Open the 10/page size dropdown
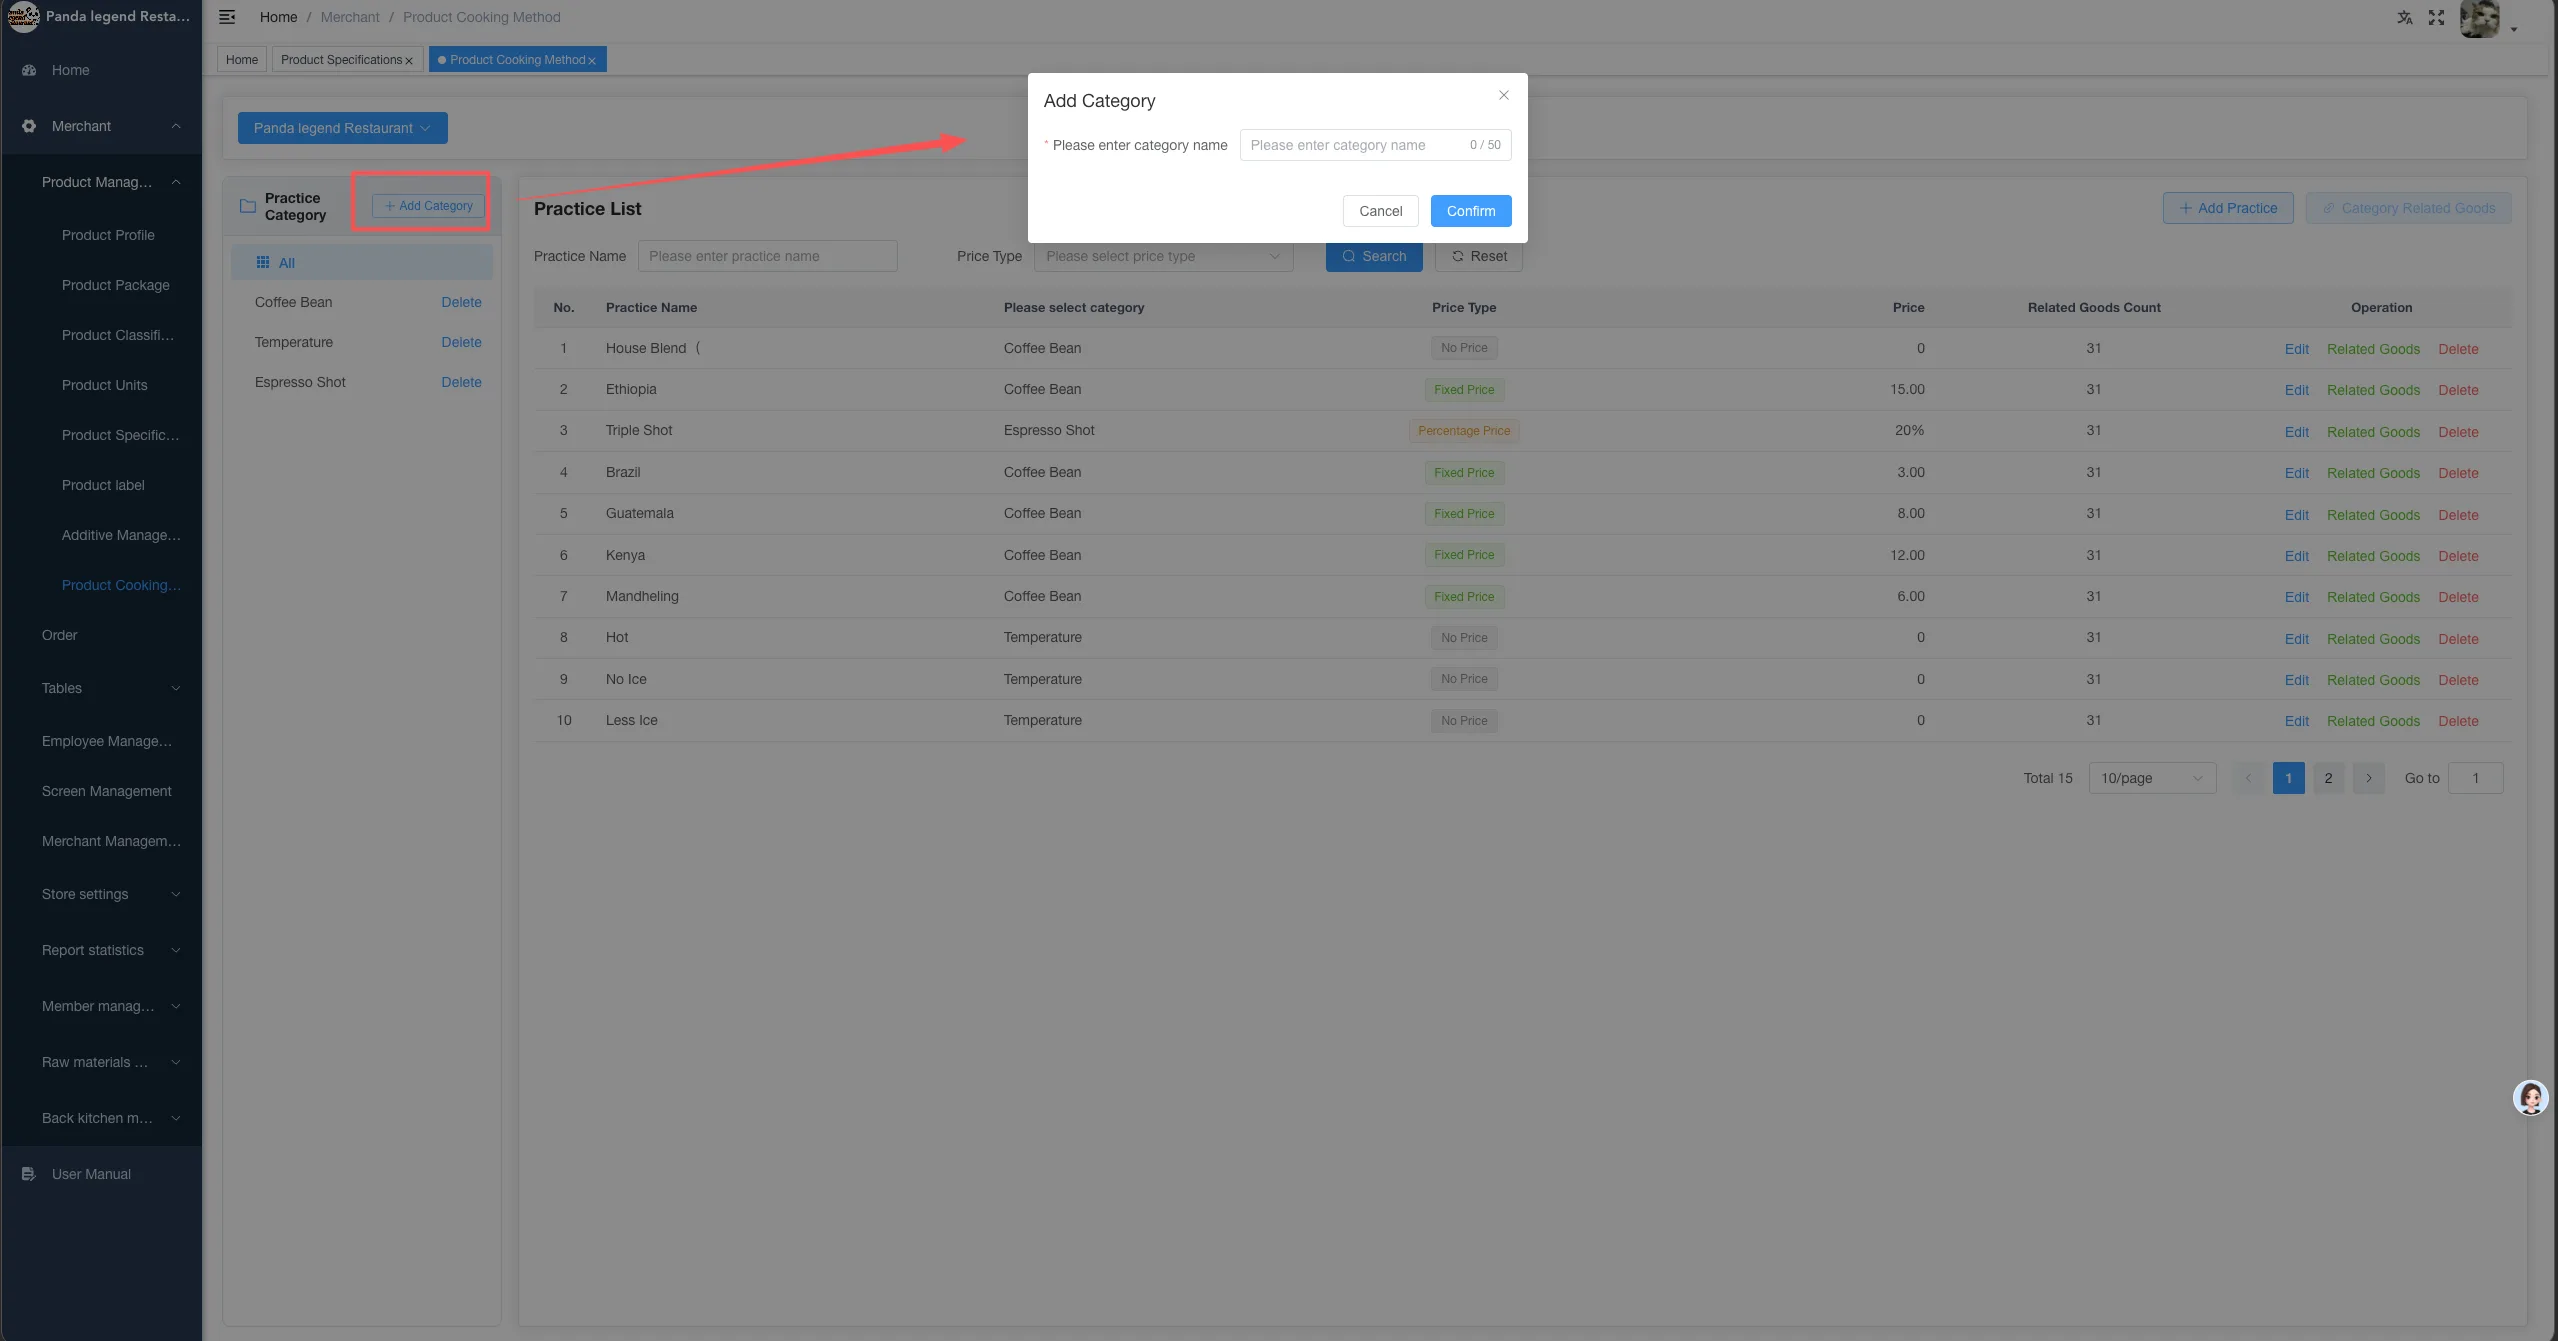 2152,778
